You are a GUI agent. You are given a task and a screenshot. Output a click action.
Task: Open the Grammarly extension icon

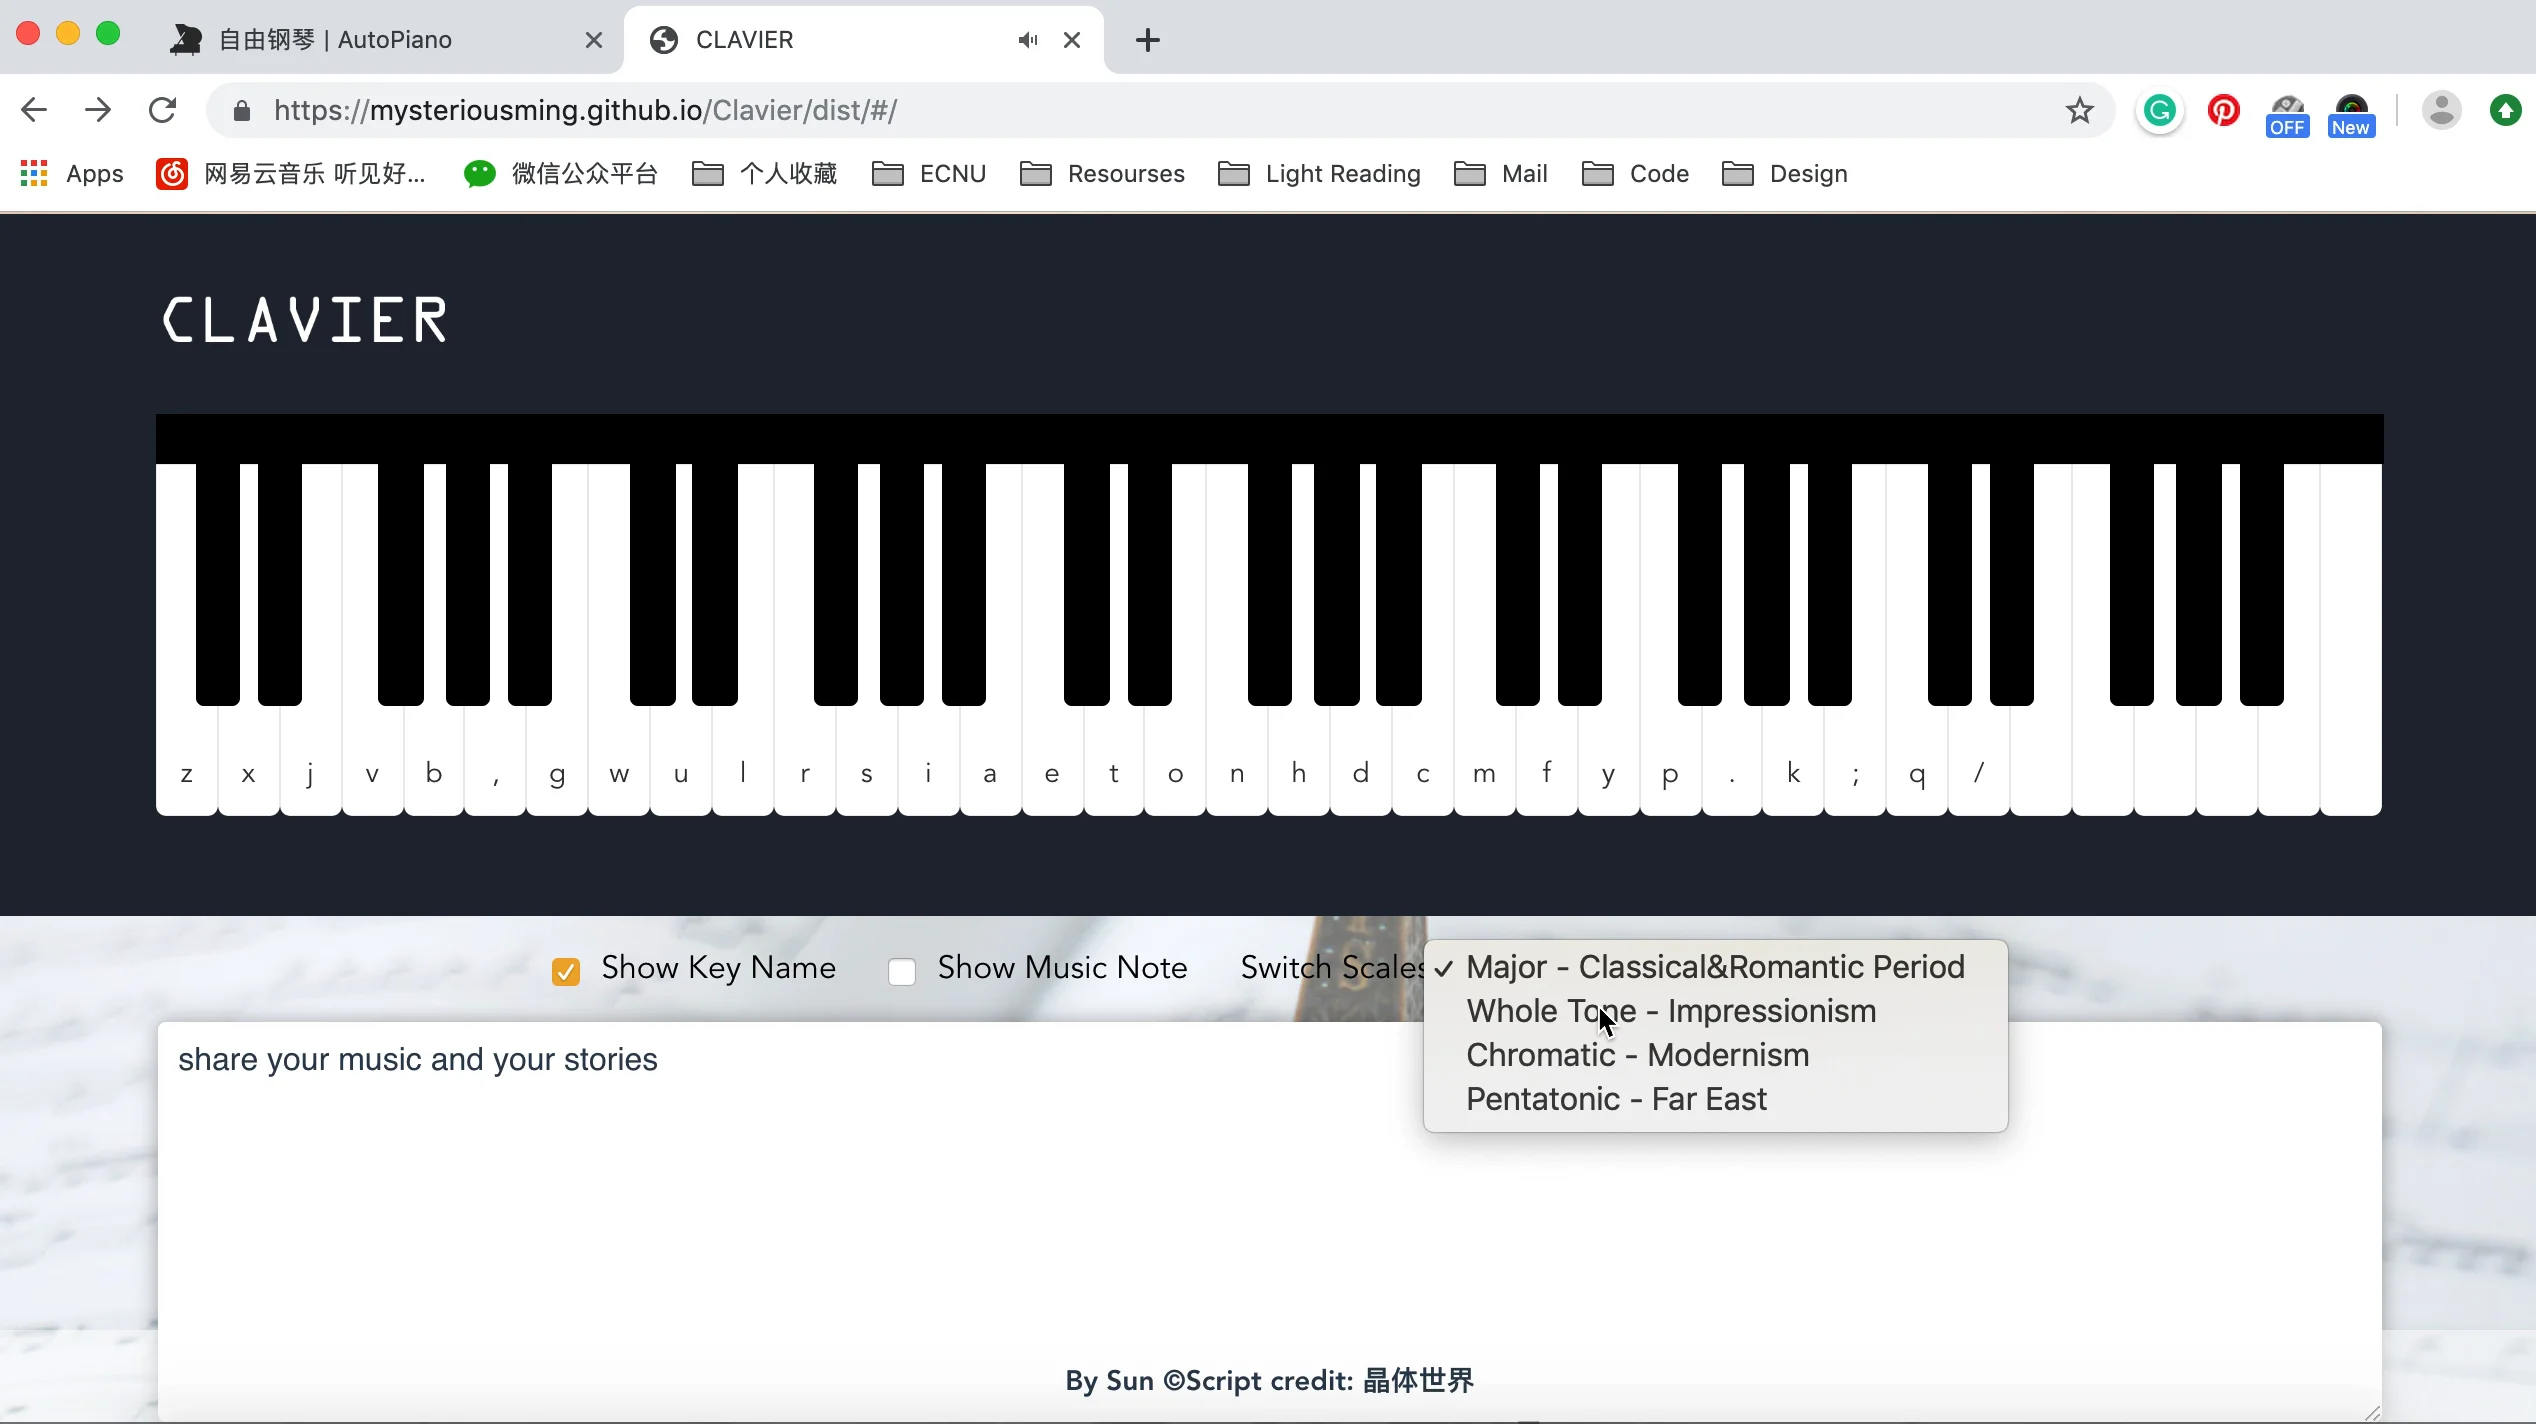[x=2159, y=110]
